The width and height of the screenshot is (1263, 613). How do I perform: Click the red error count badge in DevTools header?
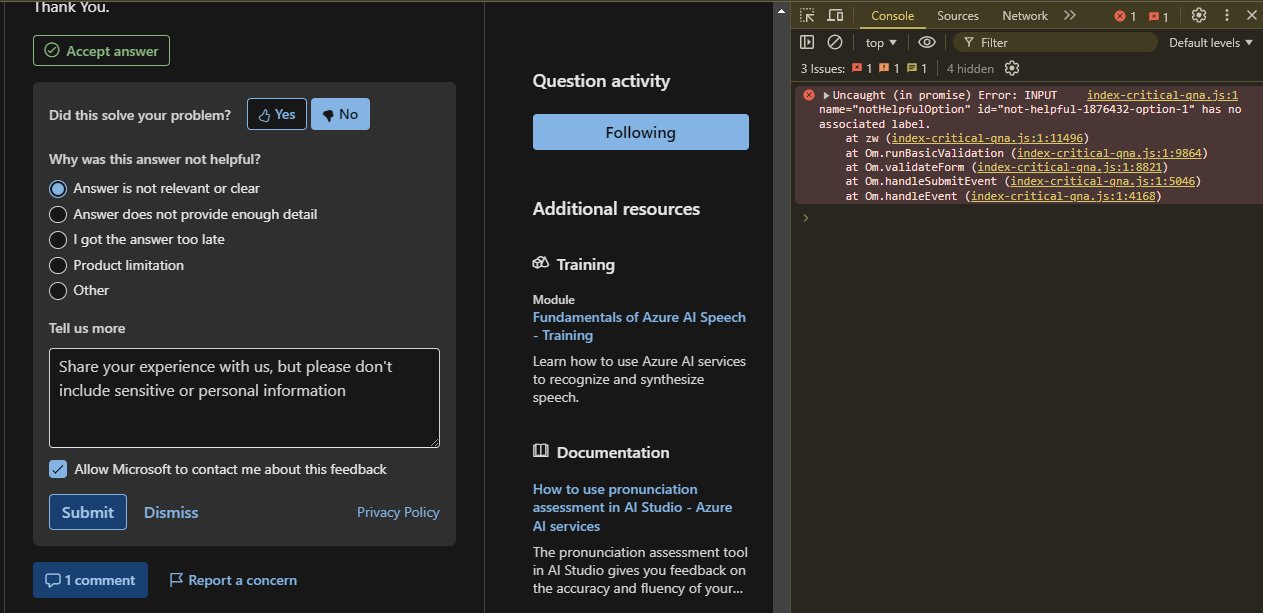1125,16
